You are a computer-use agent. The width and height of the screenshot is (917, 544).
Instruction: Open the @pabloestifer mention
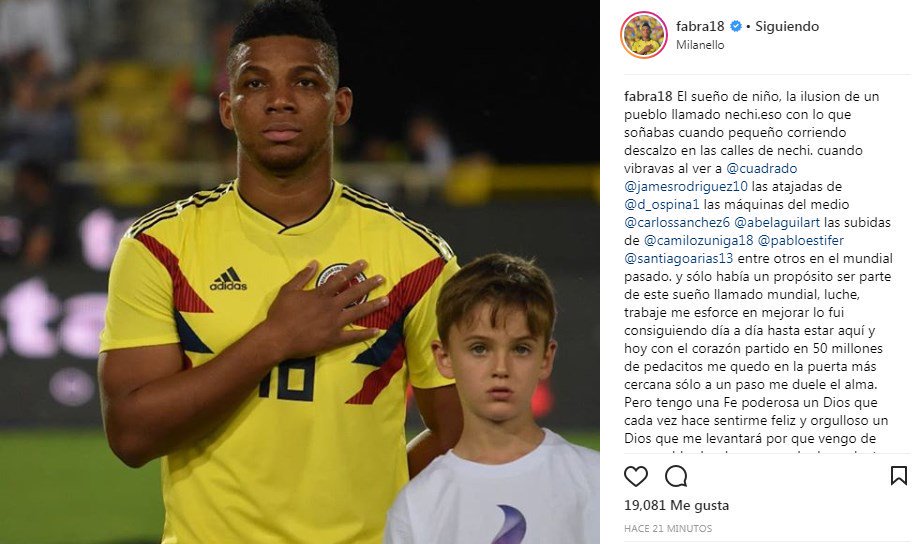[x=801, y=240]
